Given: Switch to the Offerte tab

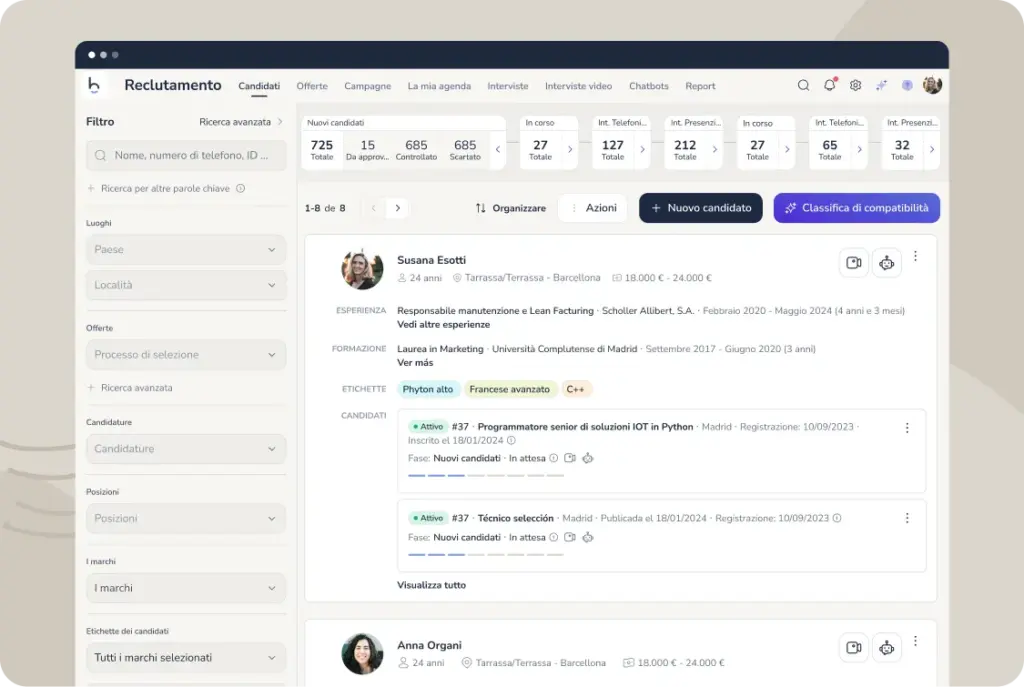Looking at the screenshot, I should click(x=312, y=86).
